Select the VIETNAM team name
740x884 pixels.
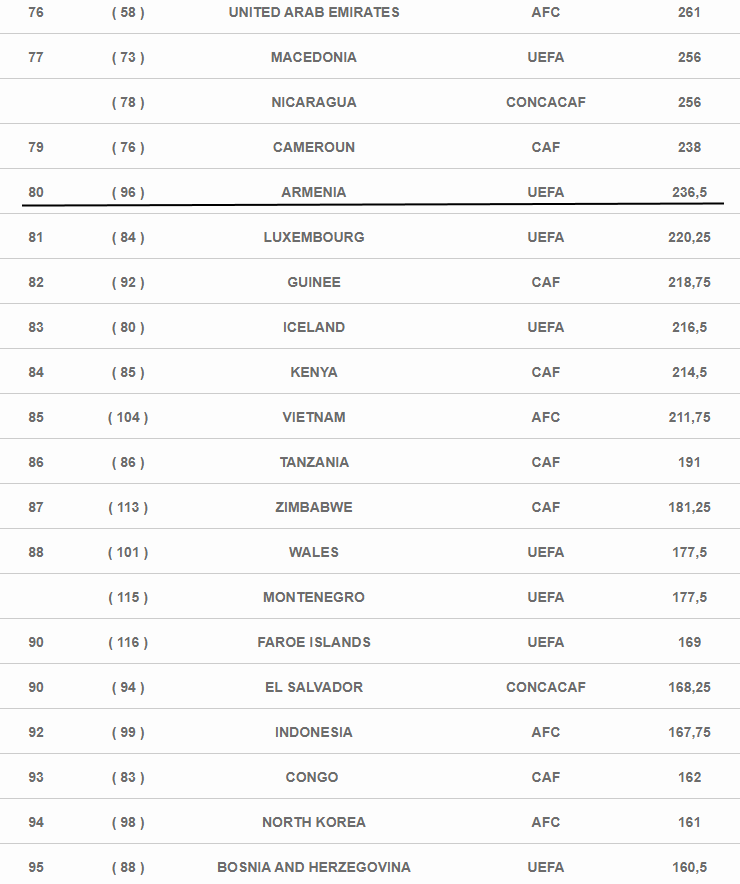pyautogui.click(x=314, y=418)
